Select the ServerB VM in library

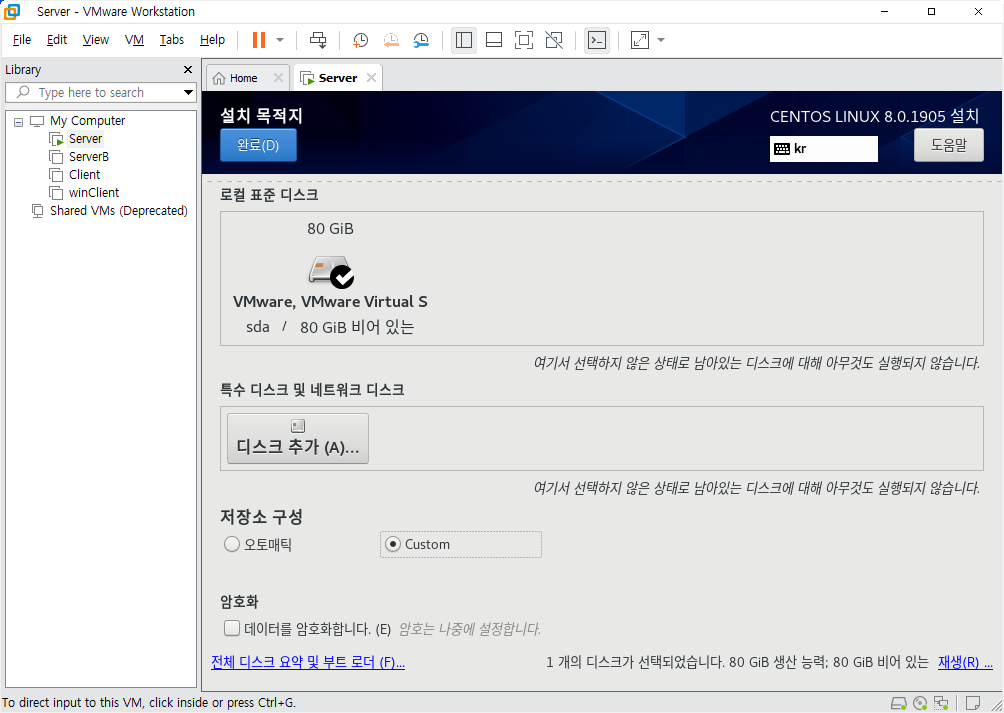coord(88,156)
